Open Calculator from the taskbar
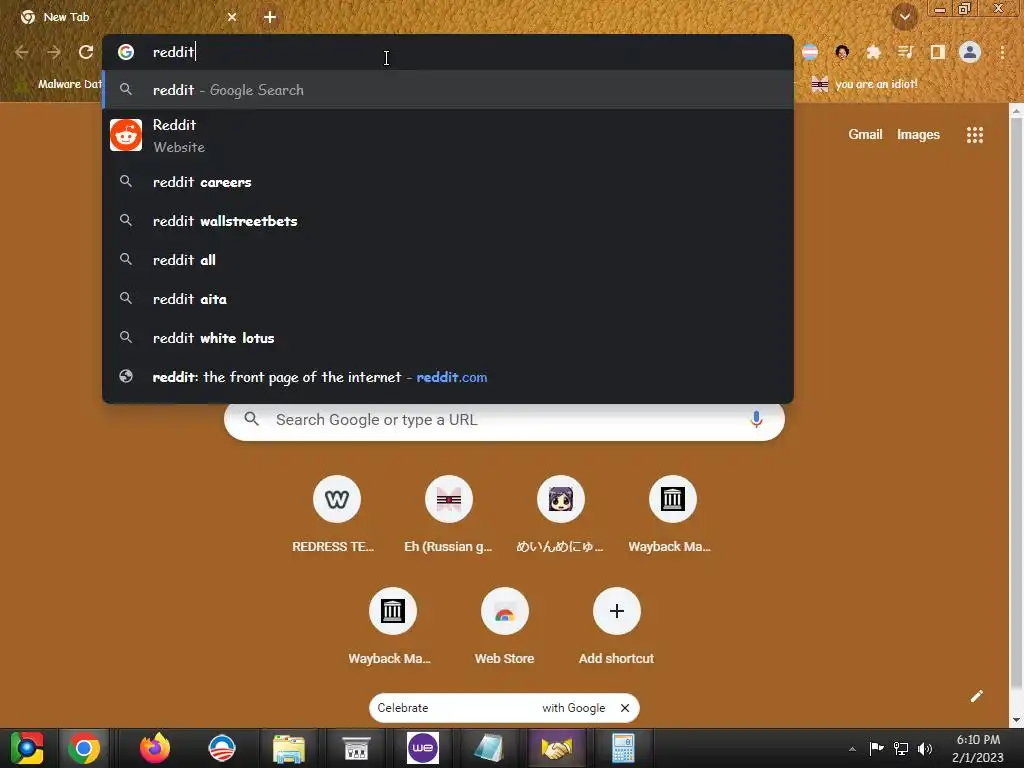 point(623,748)
